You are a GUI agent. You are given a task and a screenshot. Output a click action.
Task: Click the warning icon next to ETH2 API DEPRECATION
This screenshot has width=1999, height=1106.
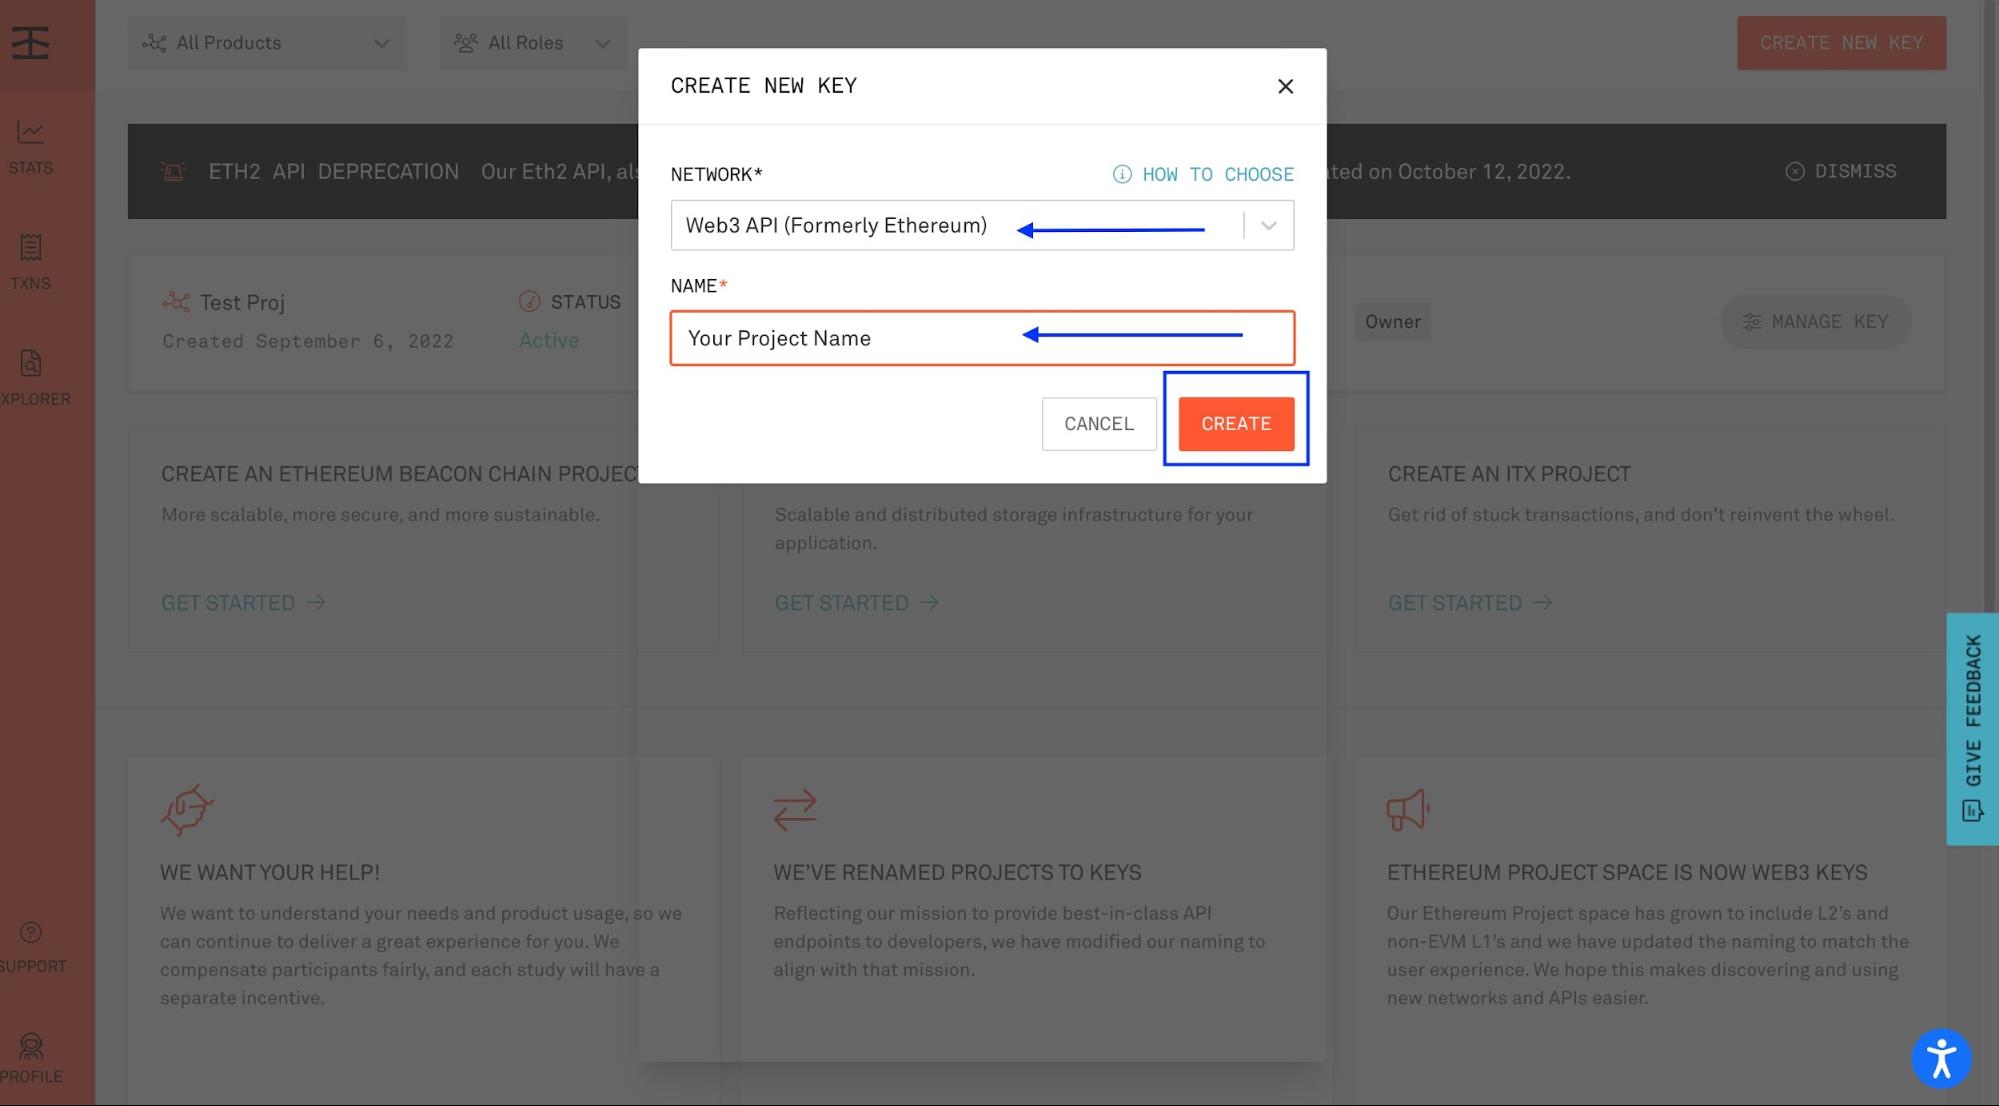click(x=173, y=170)
